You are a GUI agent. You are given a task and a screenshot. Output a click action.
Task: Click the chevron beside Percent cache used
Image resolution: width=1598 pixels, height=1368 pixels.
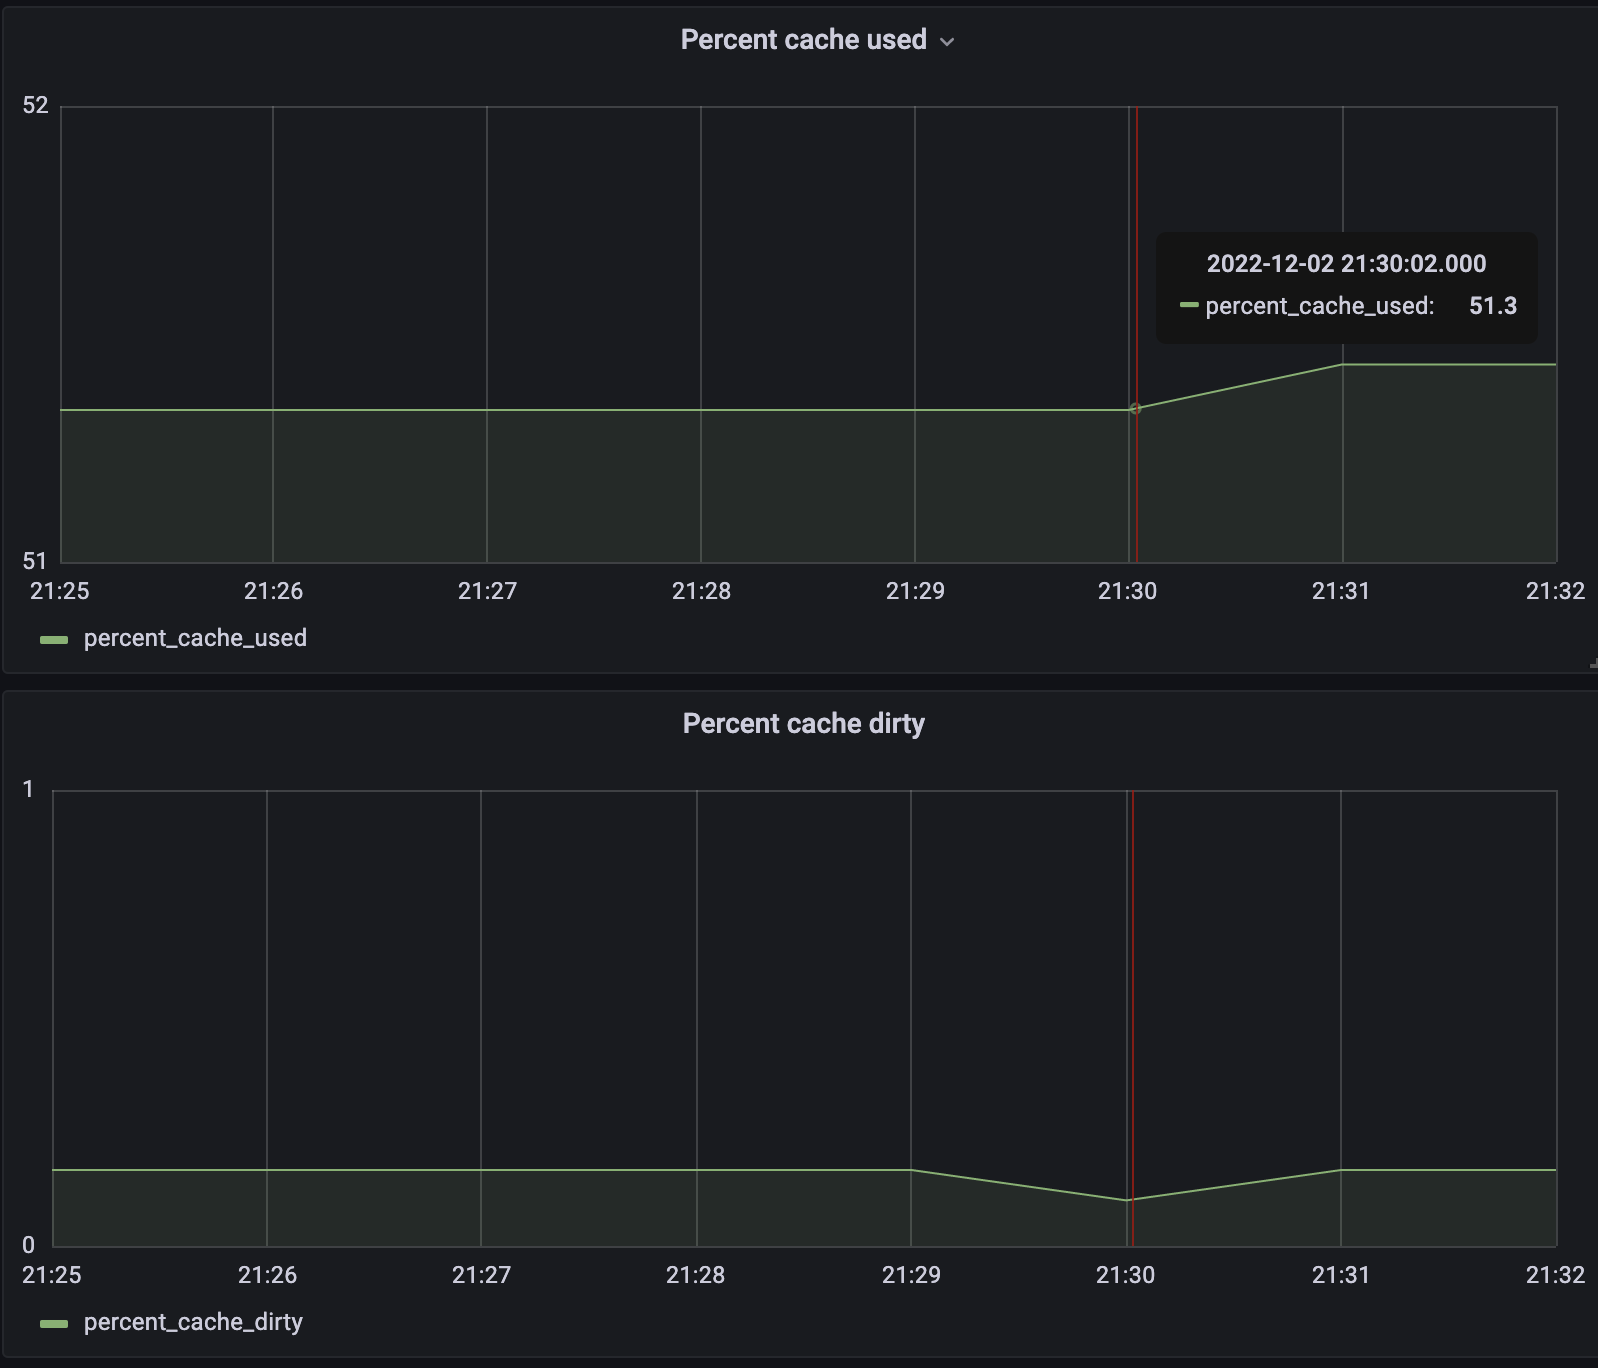point(947,42)
